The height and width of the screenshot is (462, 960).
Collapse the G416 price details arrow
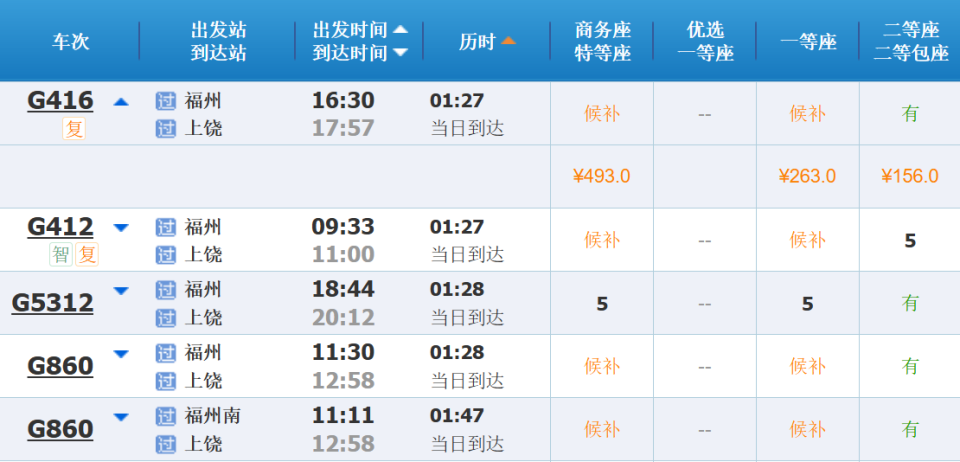[121, 102]
